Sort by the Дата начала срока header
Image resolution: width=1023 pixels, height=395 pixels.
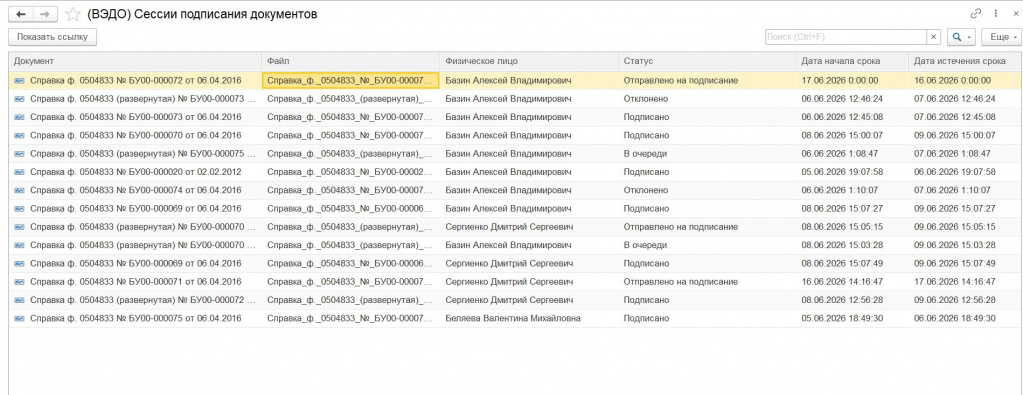pos(852,61)
